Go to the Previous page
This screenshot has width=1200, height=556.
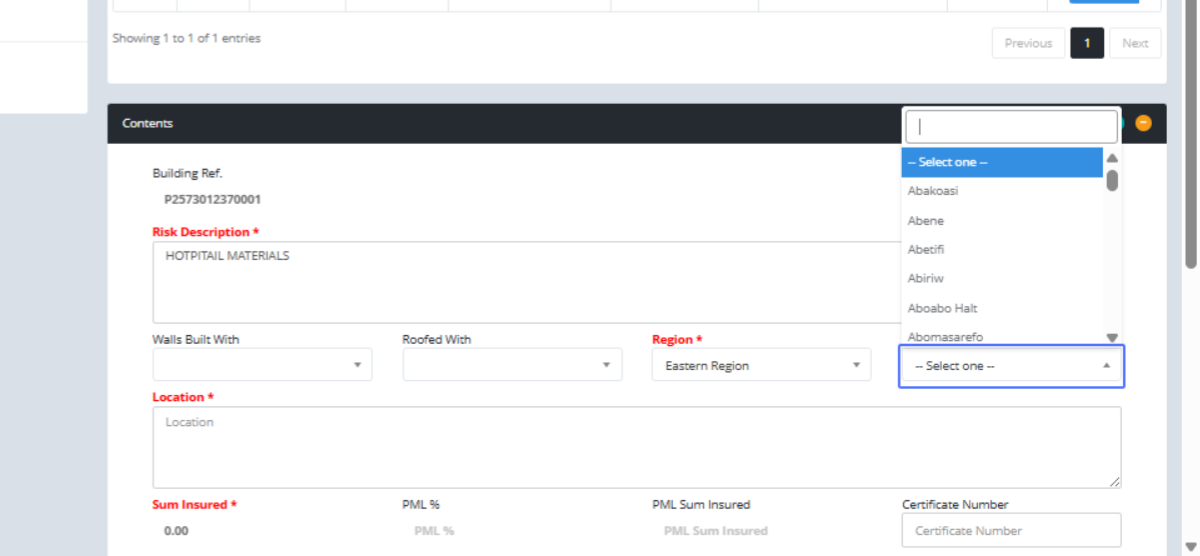coord(1028,43)
